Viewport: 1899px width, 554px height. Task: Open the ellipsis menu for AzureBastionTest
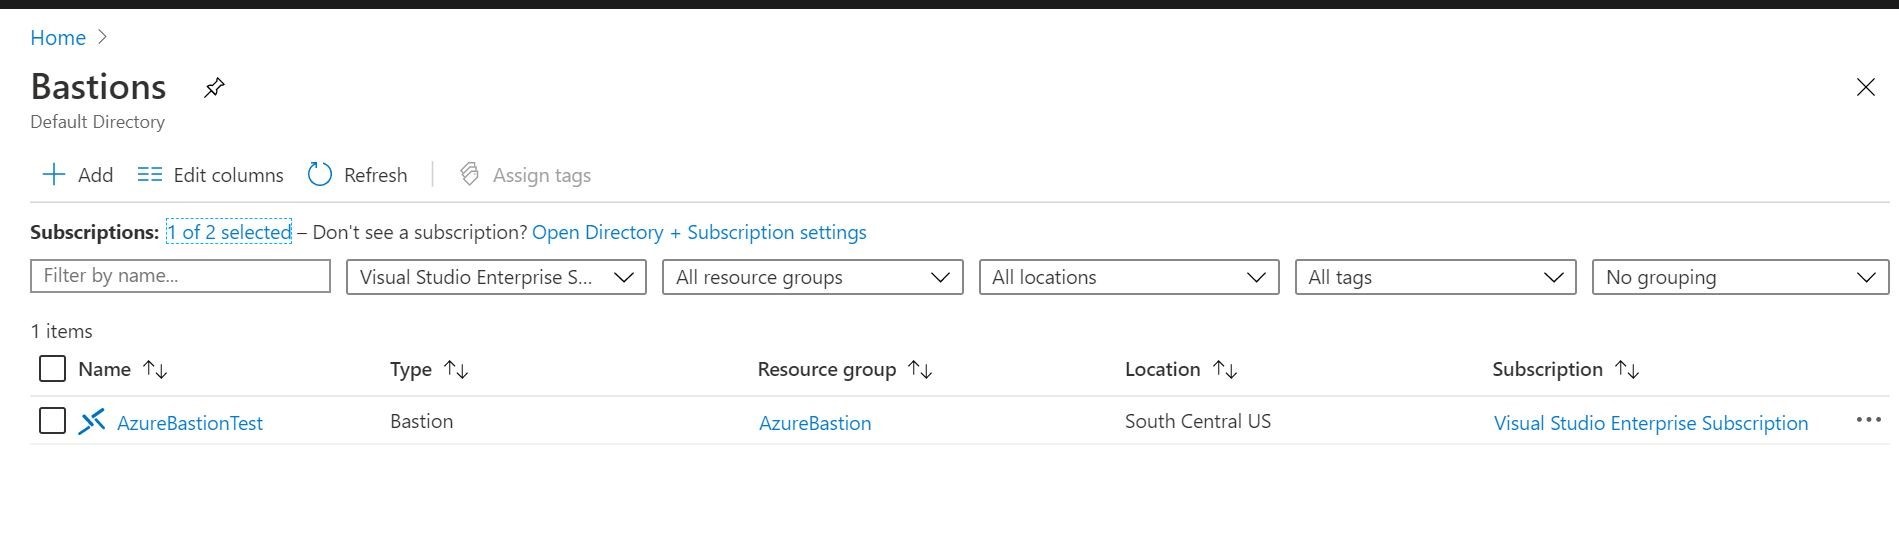(1868, 420)
